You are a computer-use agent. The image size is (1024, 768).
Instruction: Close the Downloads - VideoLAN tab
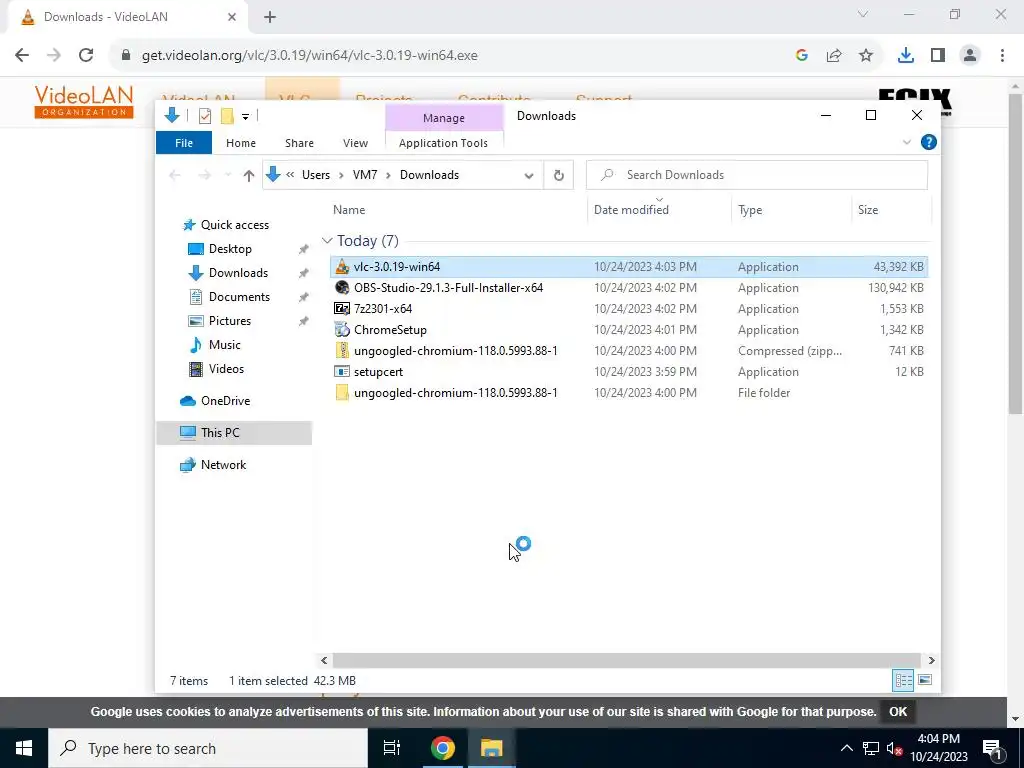point(232,17)
